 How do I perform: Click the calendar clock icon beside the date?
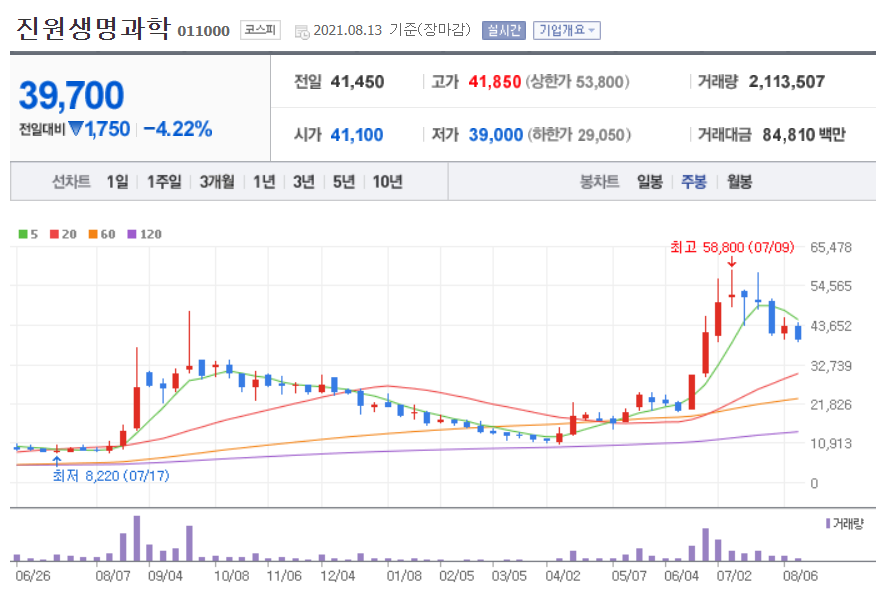click(302, 32)
